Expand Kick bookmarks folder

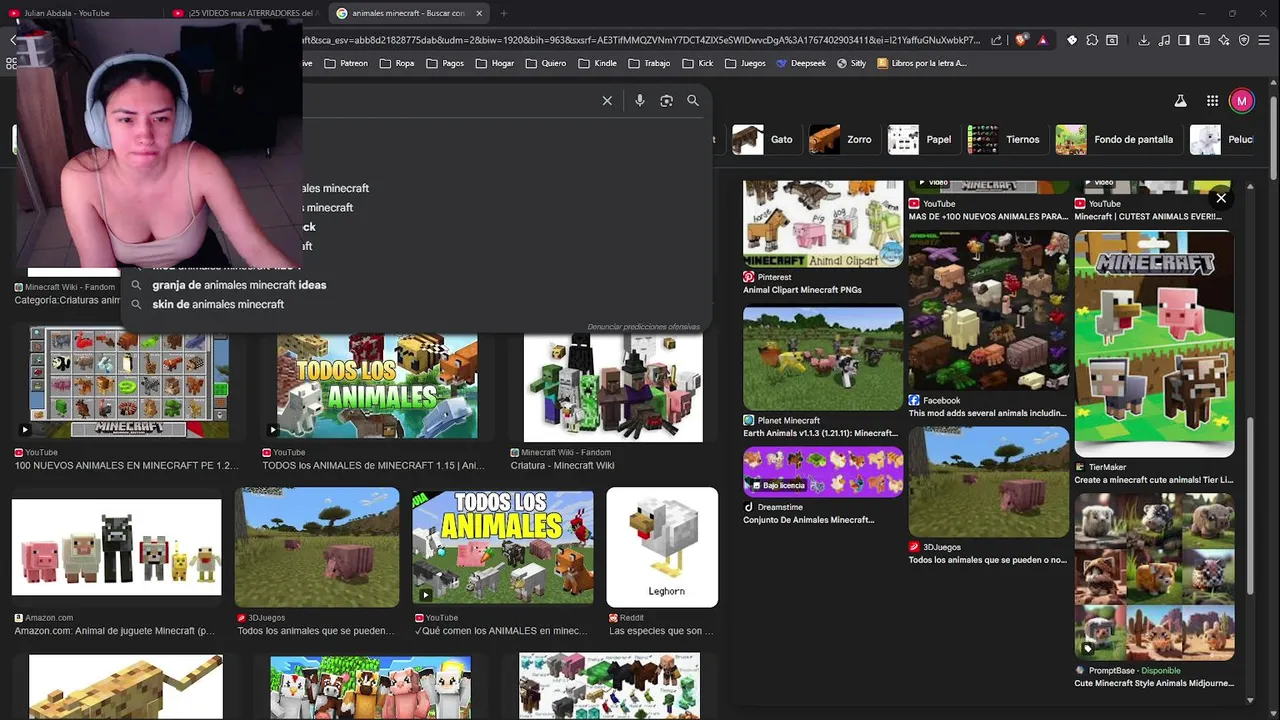click(697, 63)
